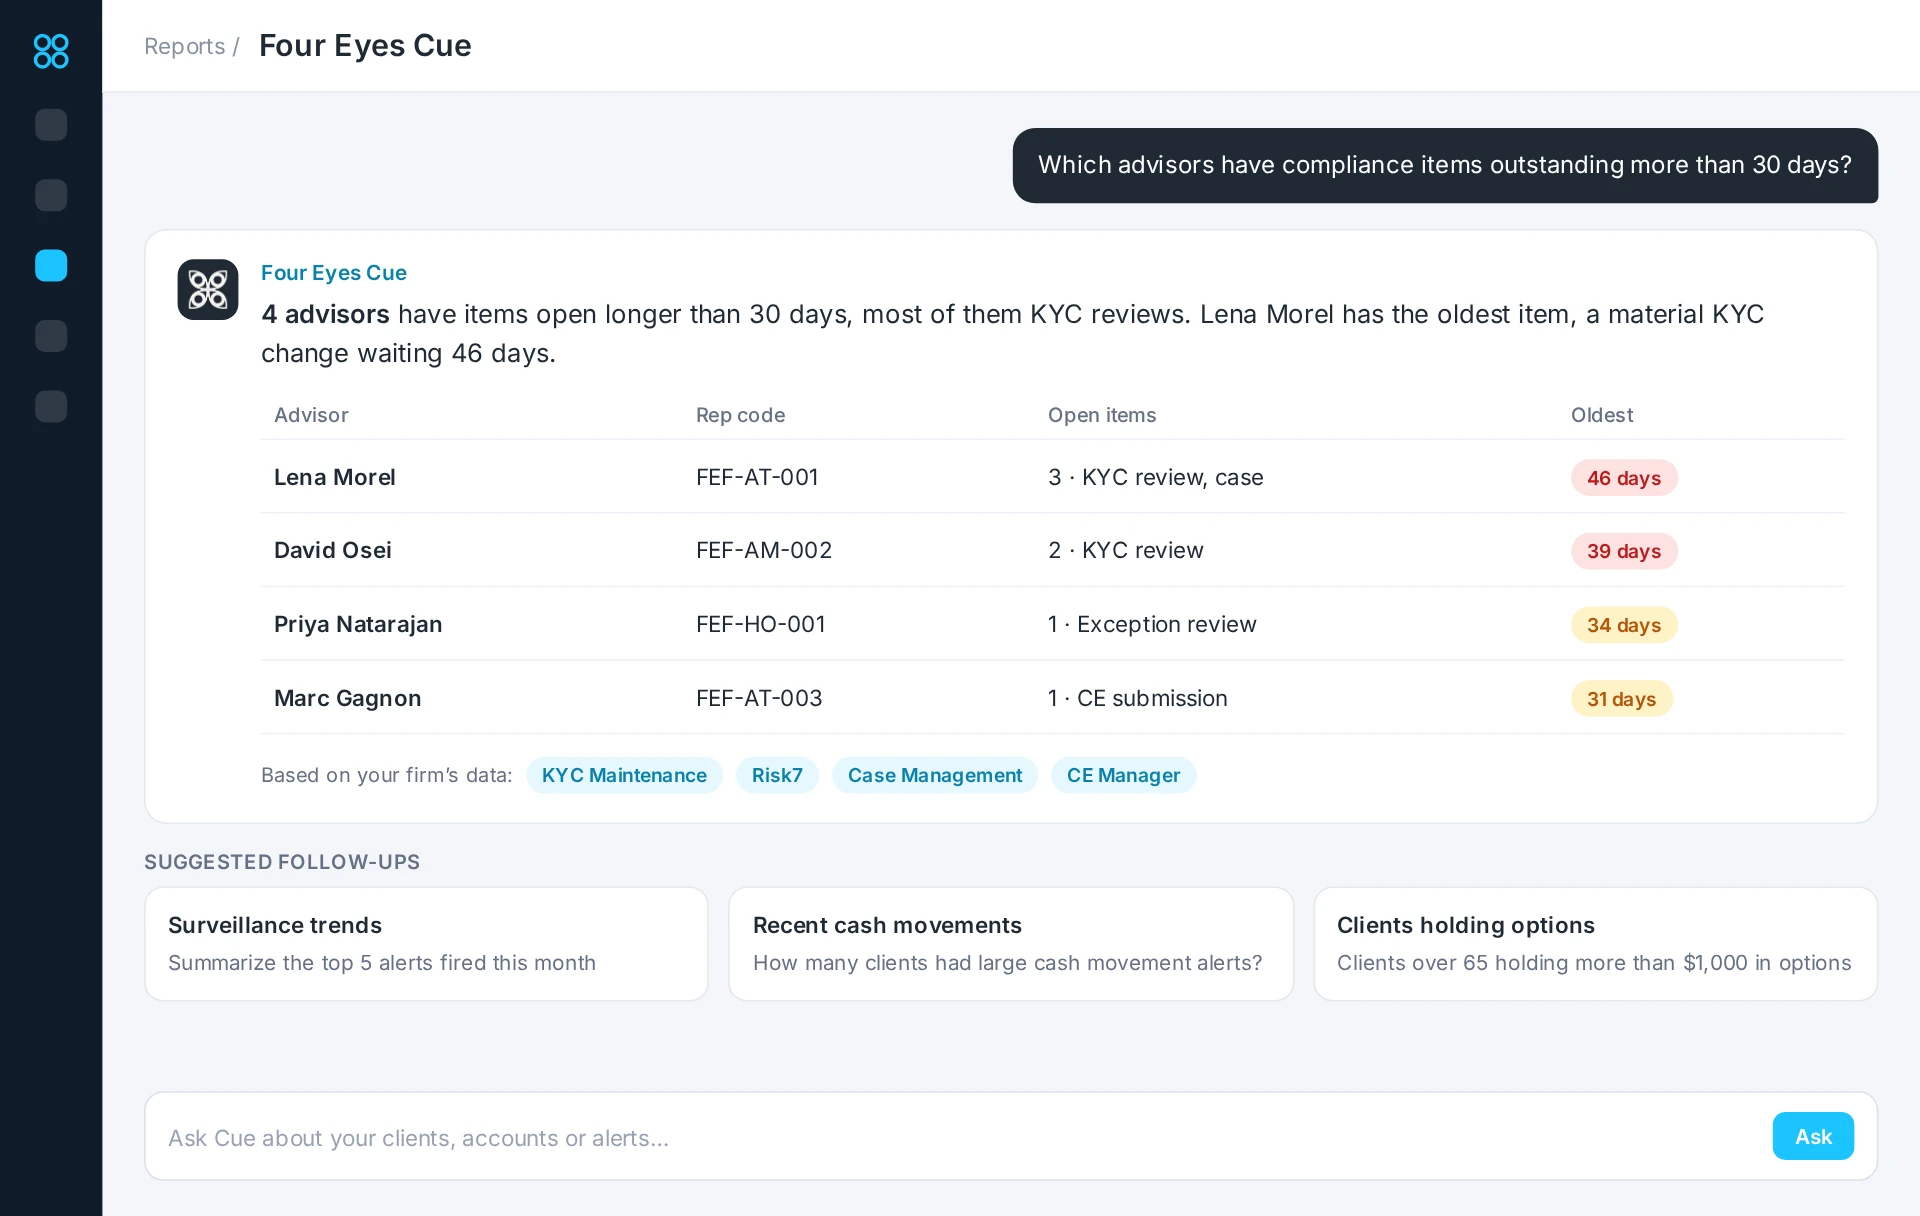Select advisor Marc Gagnon

point(348,698)
